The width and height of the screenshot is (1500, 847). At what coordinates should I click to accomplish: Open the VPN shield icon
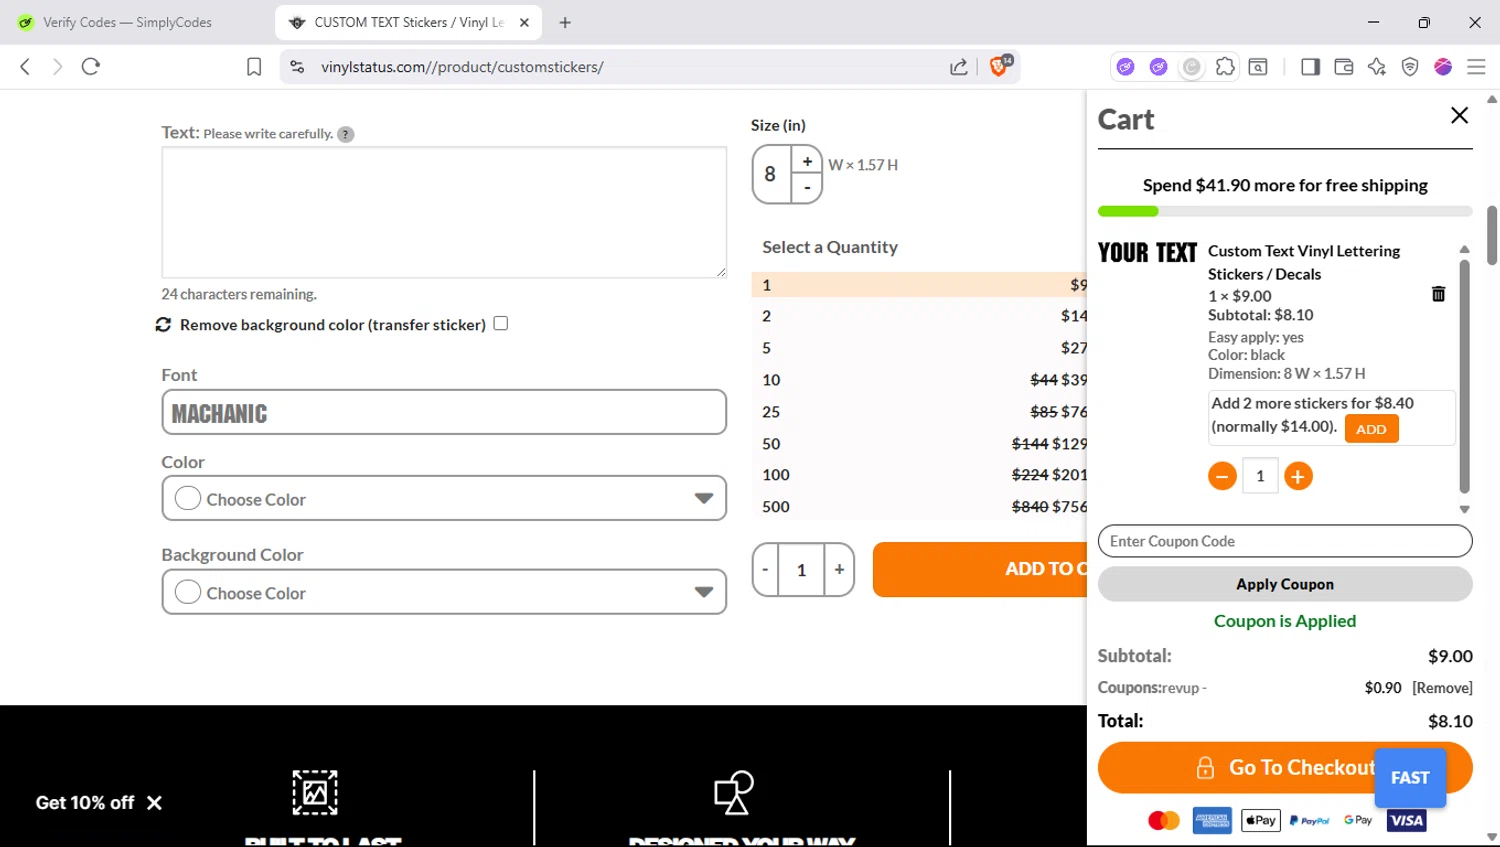tap(1410, 67)
